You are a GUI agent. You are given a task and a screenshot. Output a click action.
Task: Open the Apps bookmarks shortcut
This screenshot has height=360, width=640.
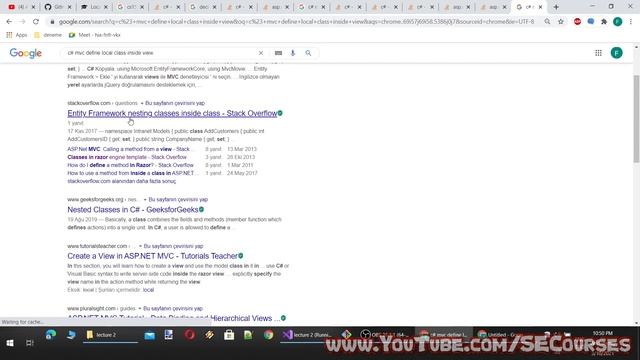pos(17,35)
